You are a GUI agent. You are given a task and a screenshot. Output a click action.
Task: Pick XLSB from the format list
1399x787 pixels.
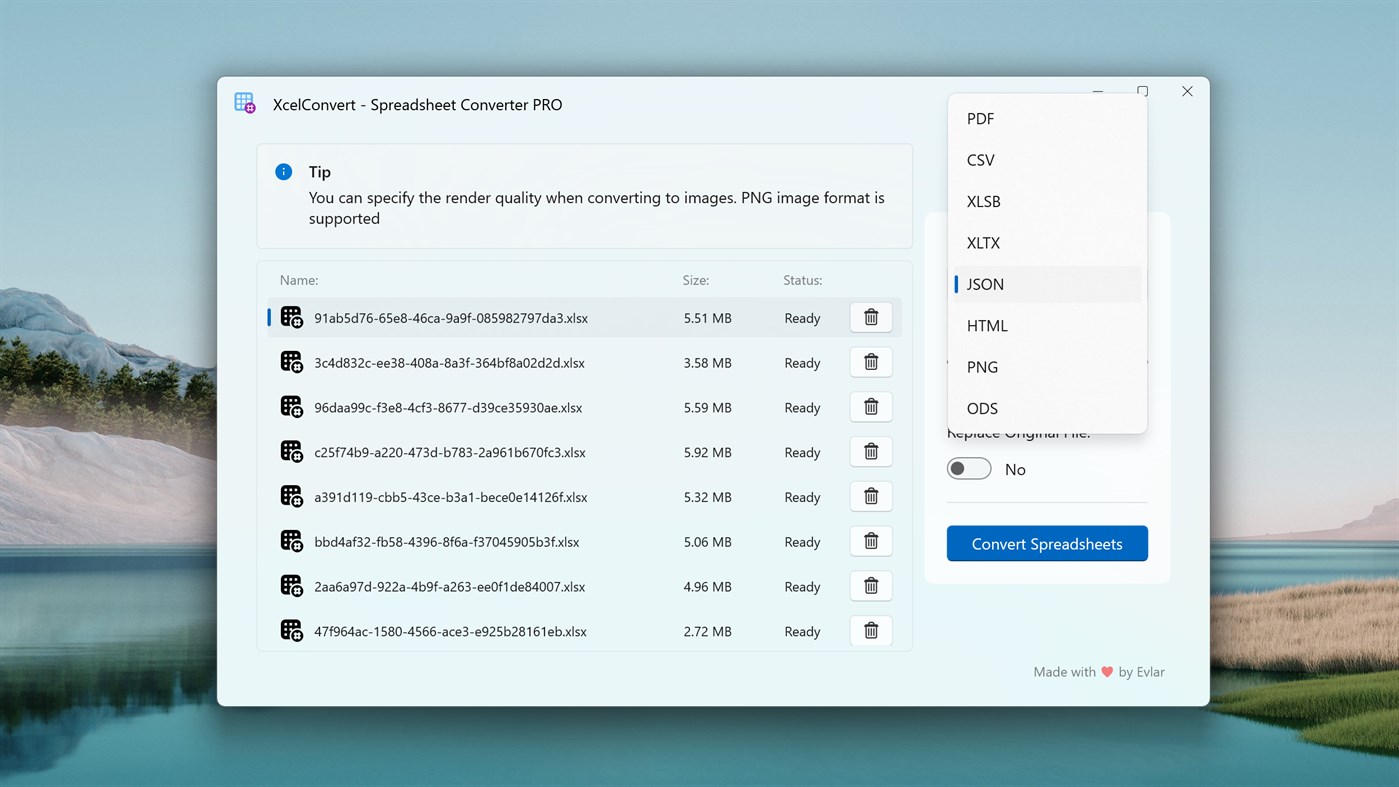[983, 201]
